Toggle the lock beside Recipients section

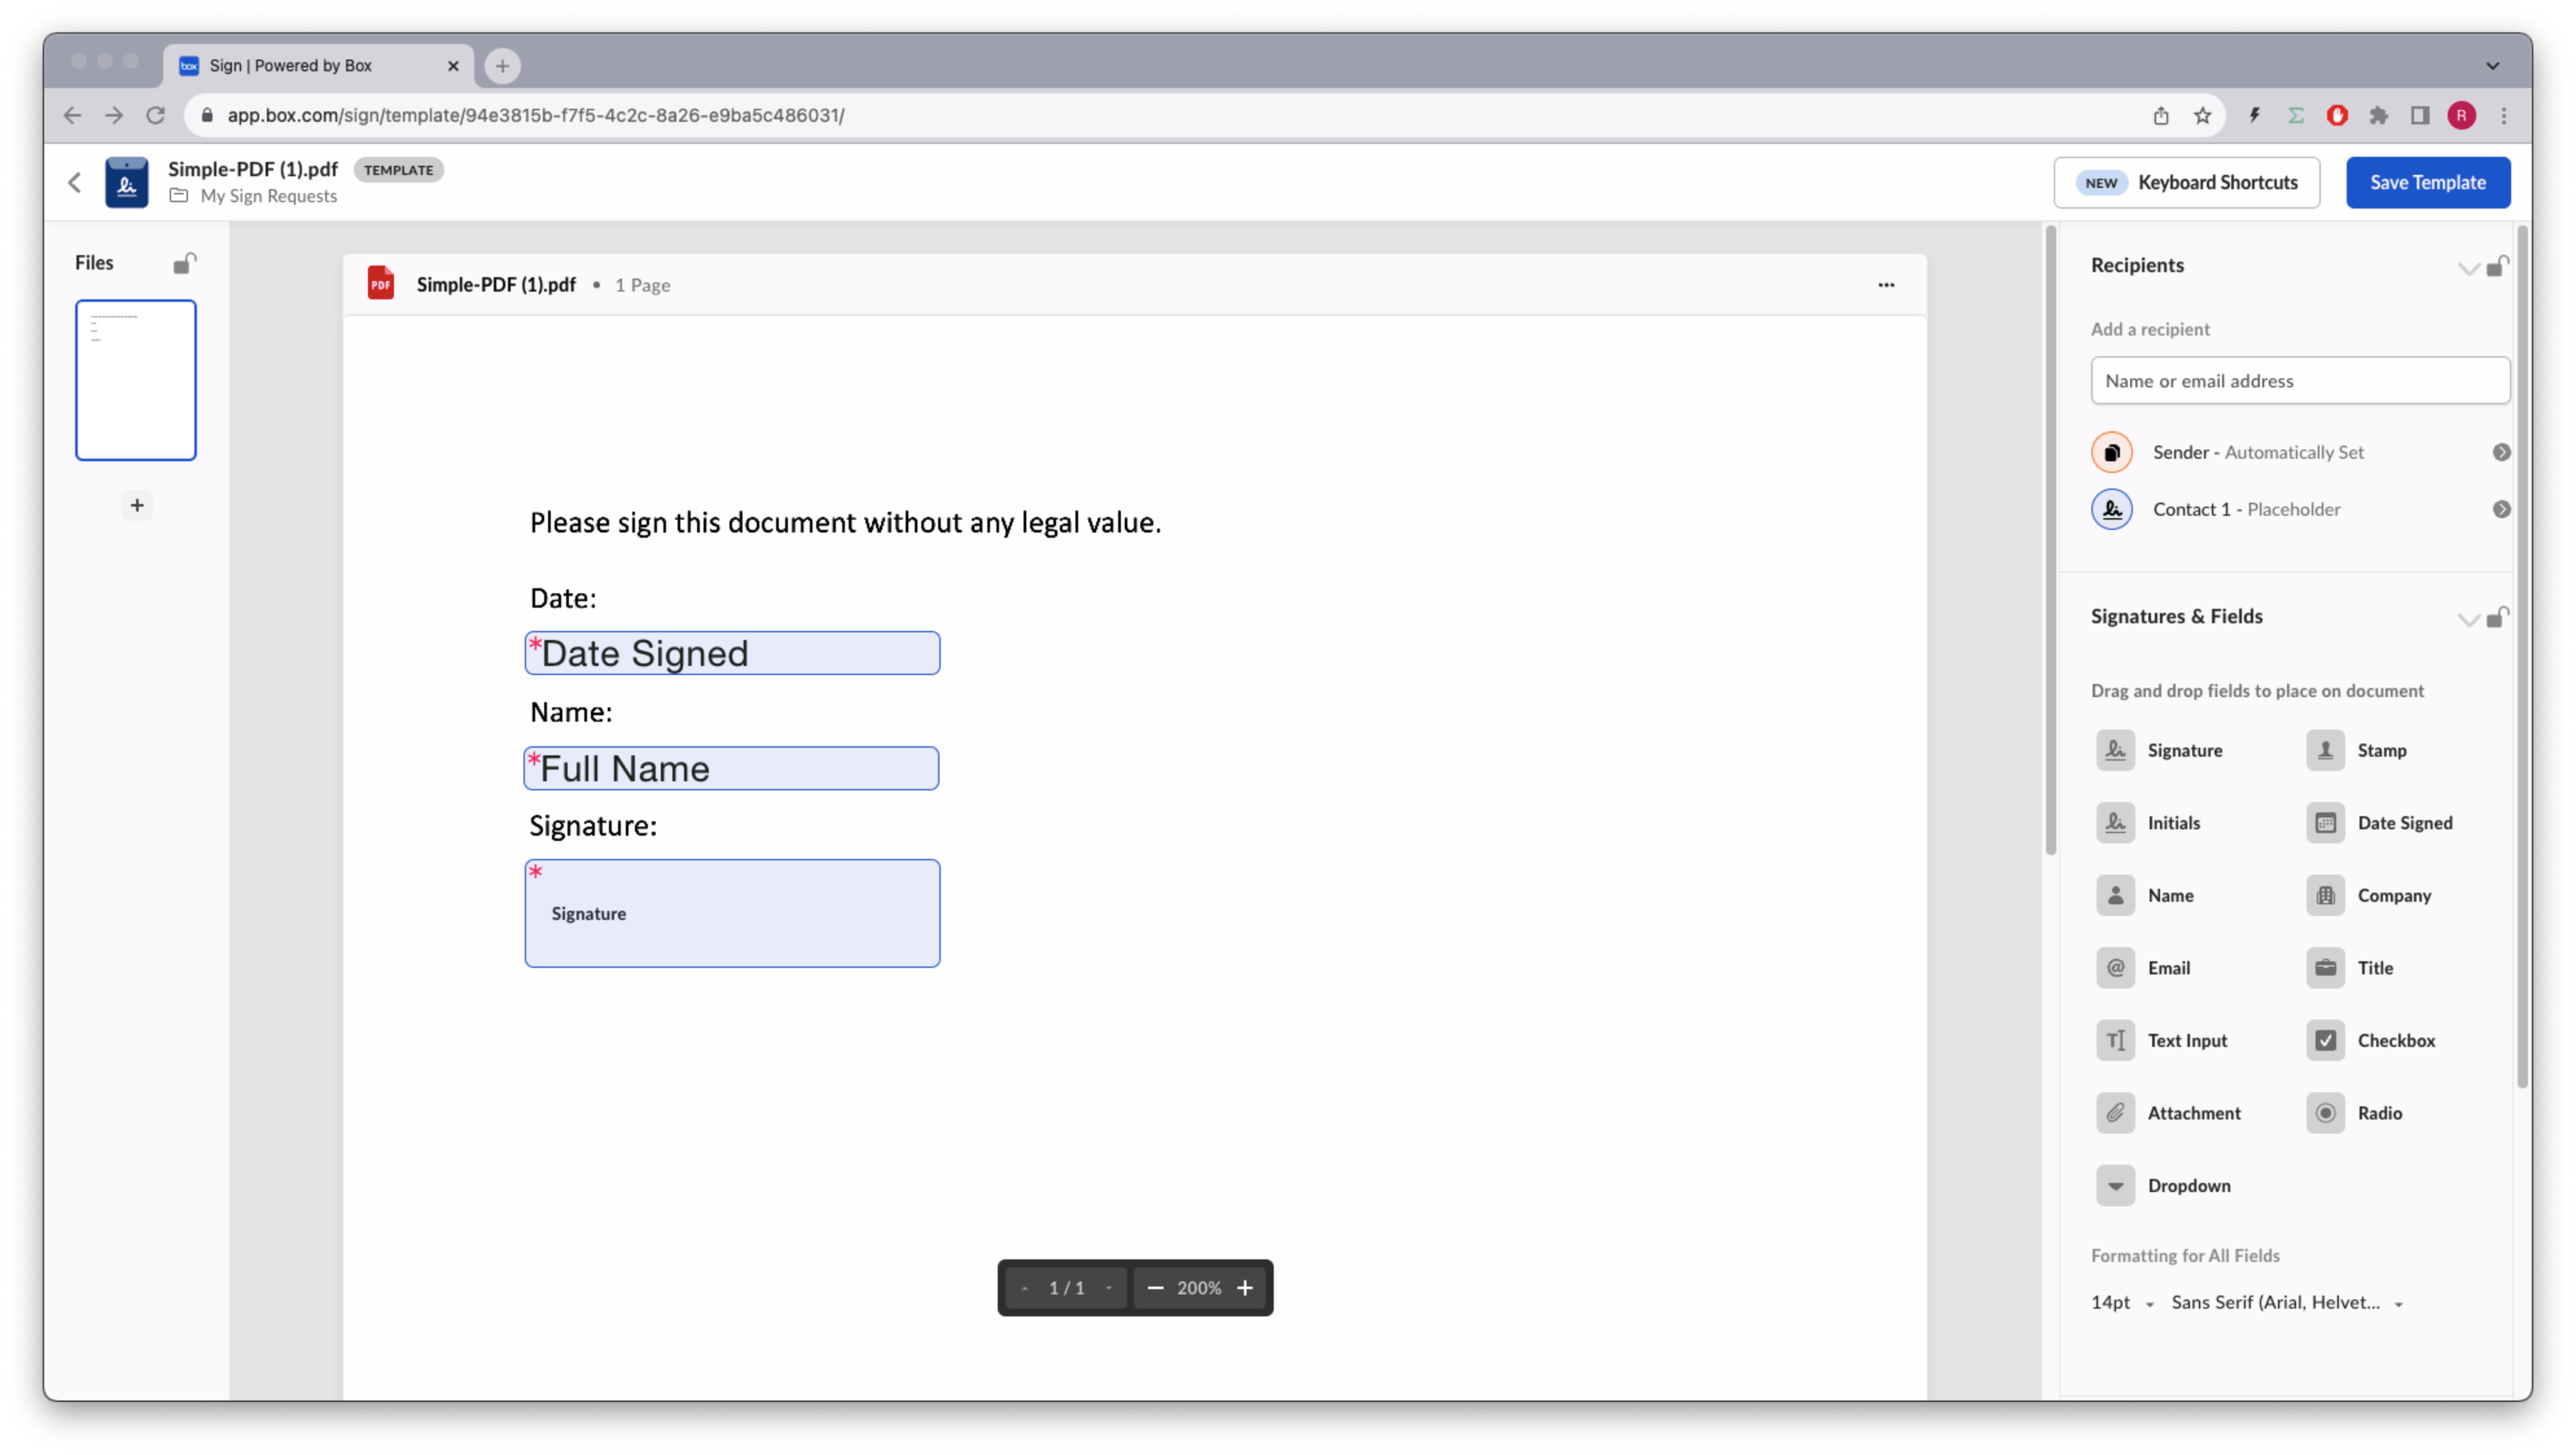tap(2497, 267)
